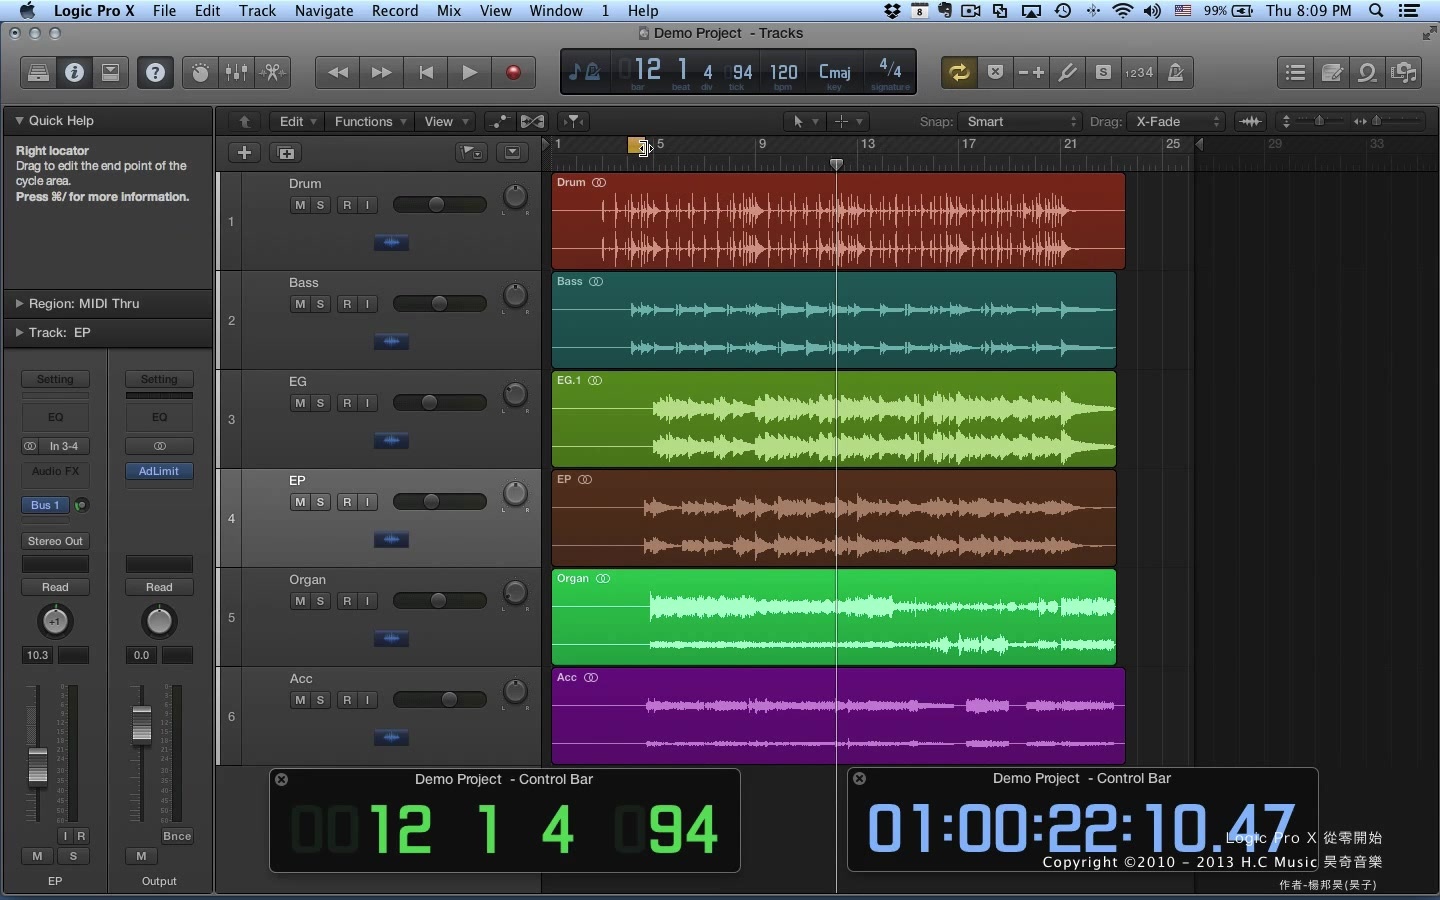Screen dimensions: 1440x900
Task: Open the Toolbar display icon
Action: (111, 72)
